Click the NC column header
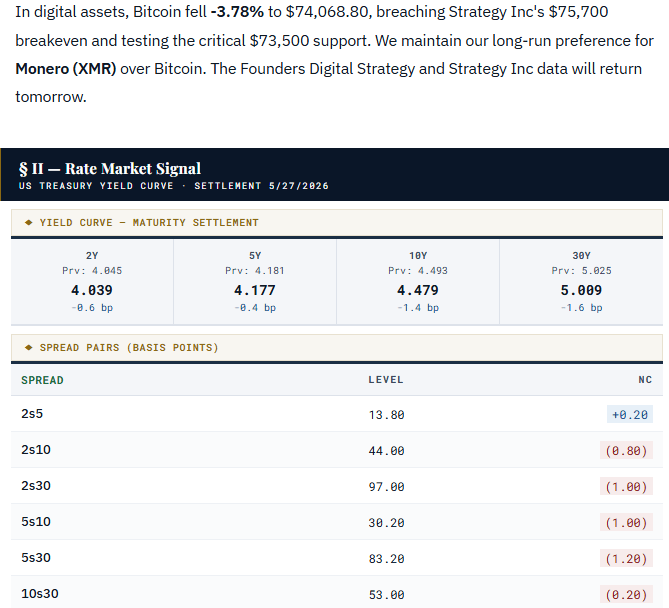 point(645,380)
